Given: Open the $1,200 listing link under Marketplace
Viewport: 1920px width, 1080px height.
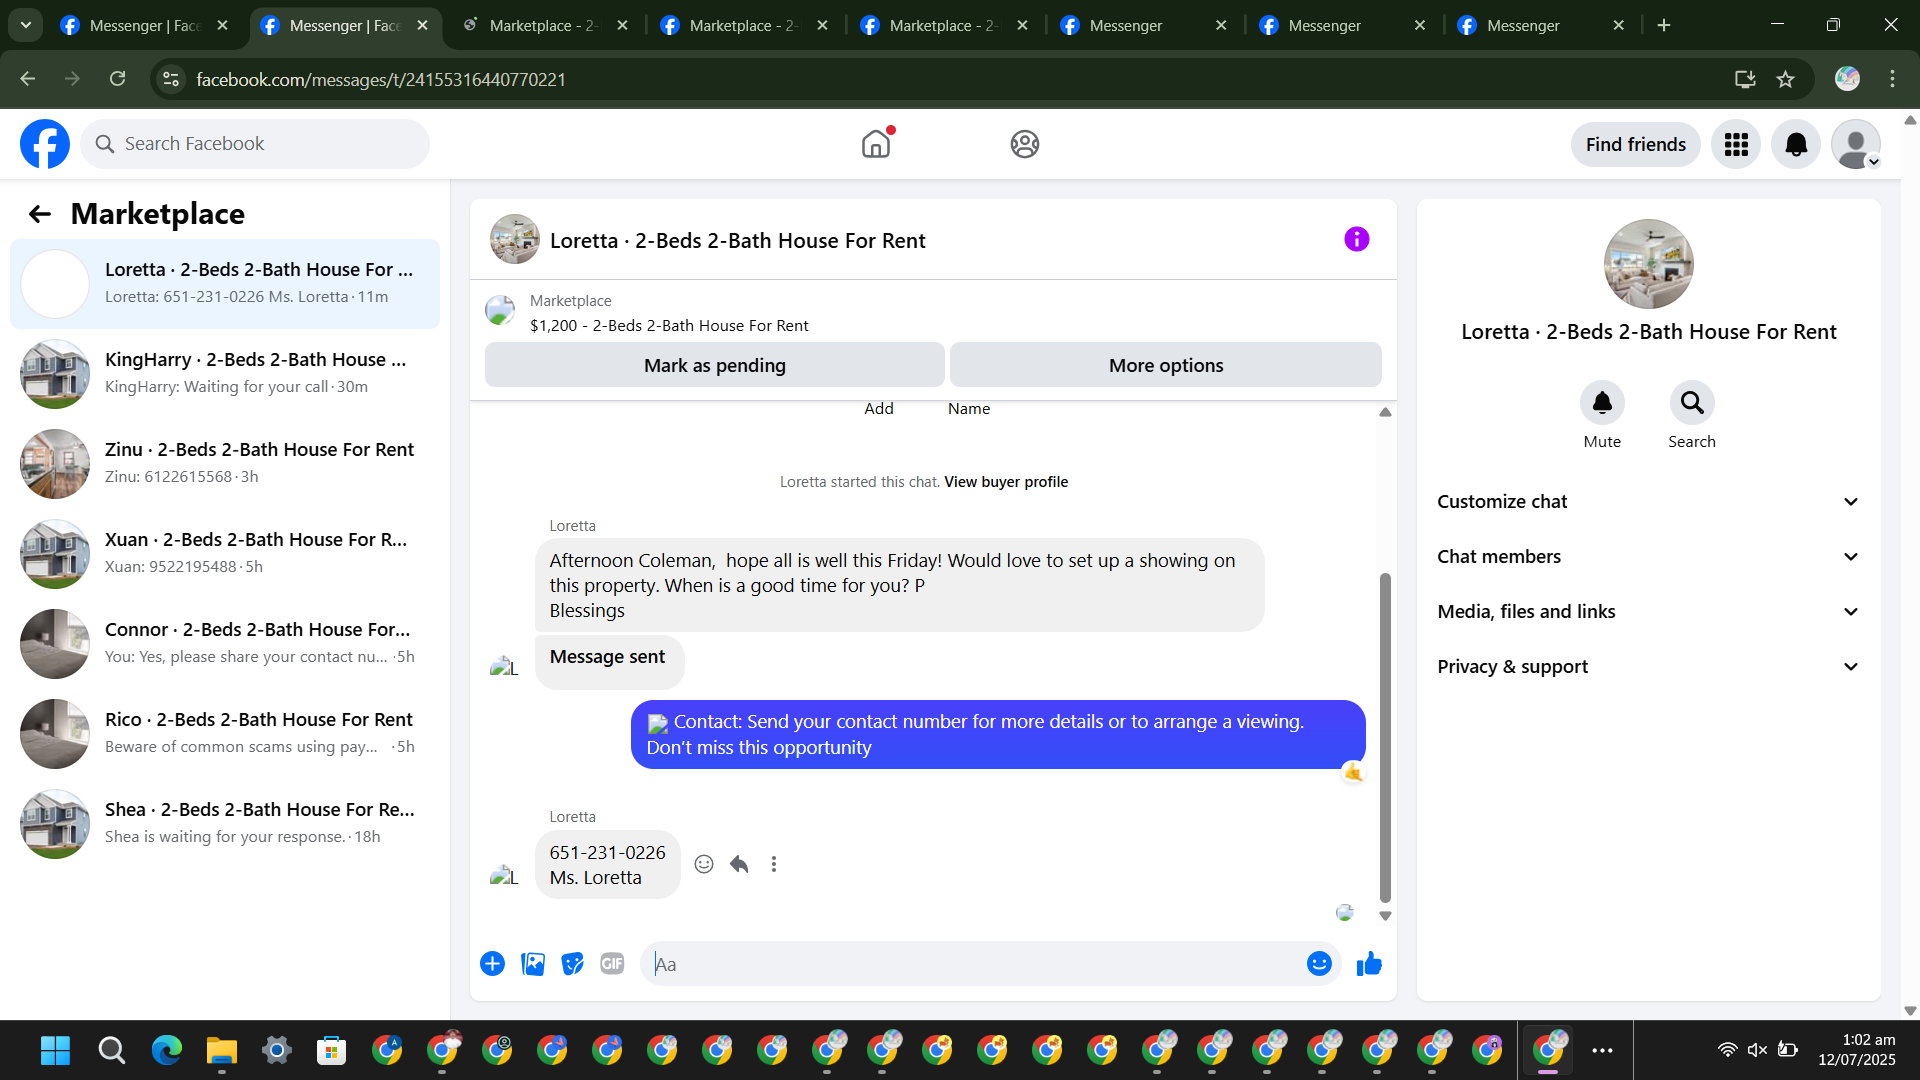Looking at the screenshot, I should click(669, 326).
